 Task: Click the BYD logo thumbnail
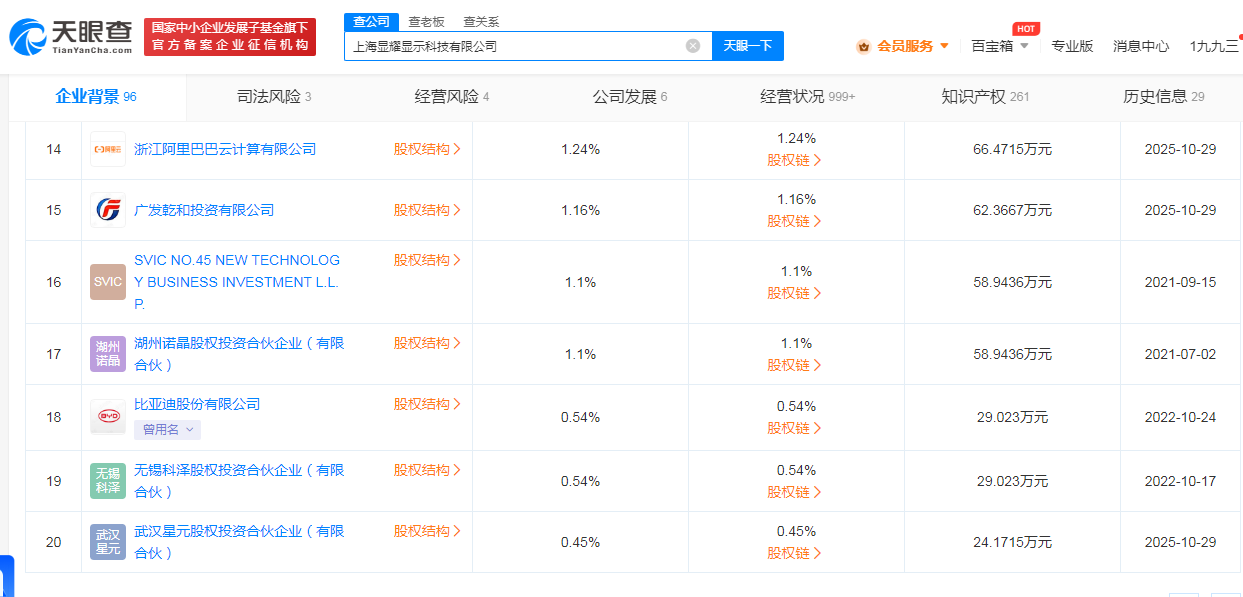click(x=108, y=417)
